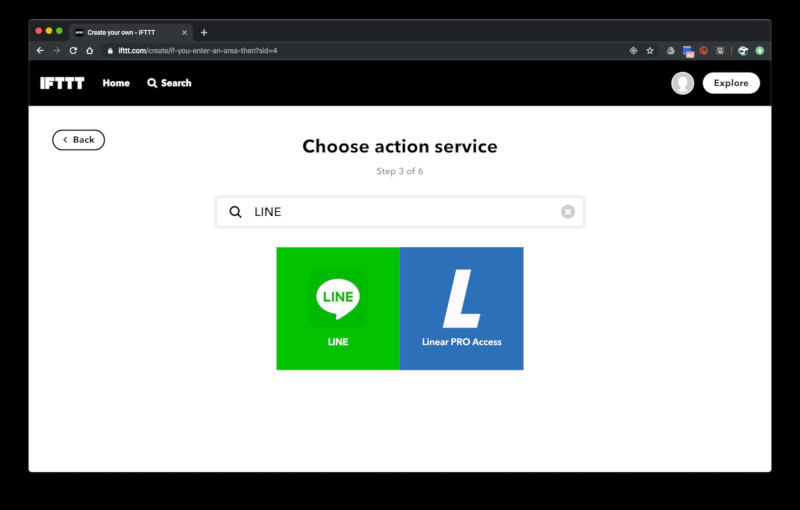Select the LINE service tile

coord(338,309)
